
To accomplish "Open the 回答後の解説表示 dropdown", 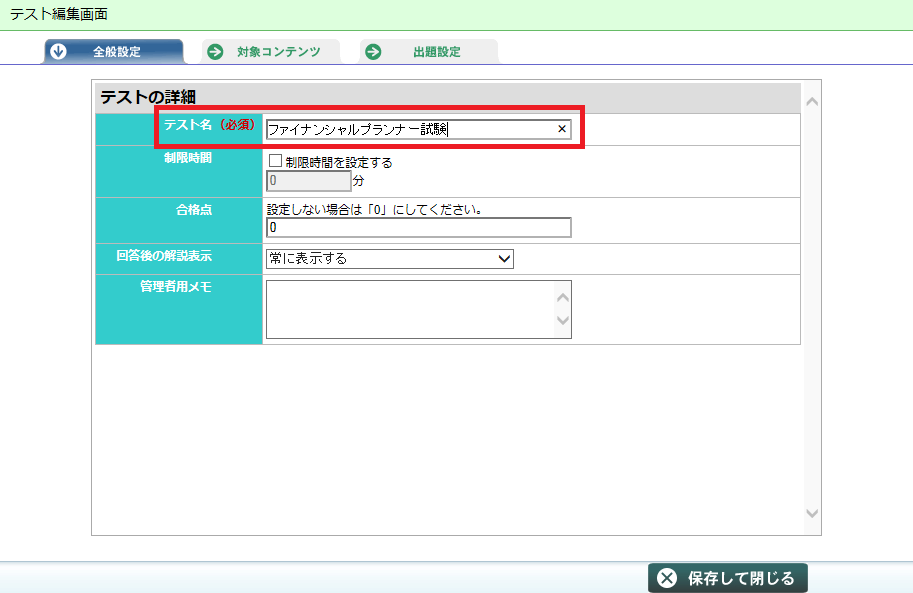I will point(390,259).
